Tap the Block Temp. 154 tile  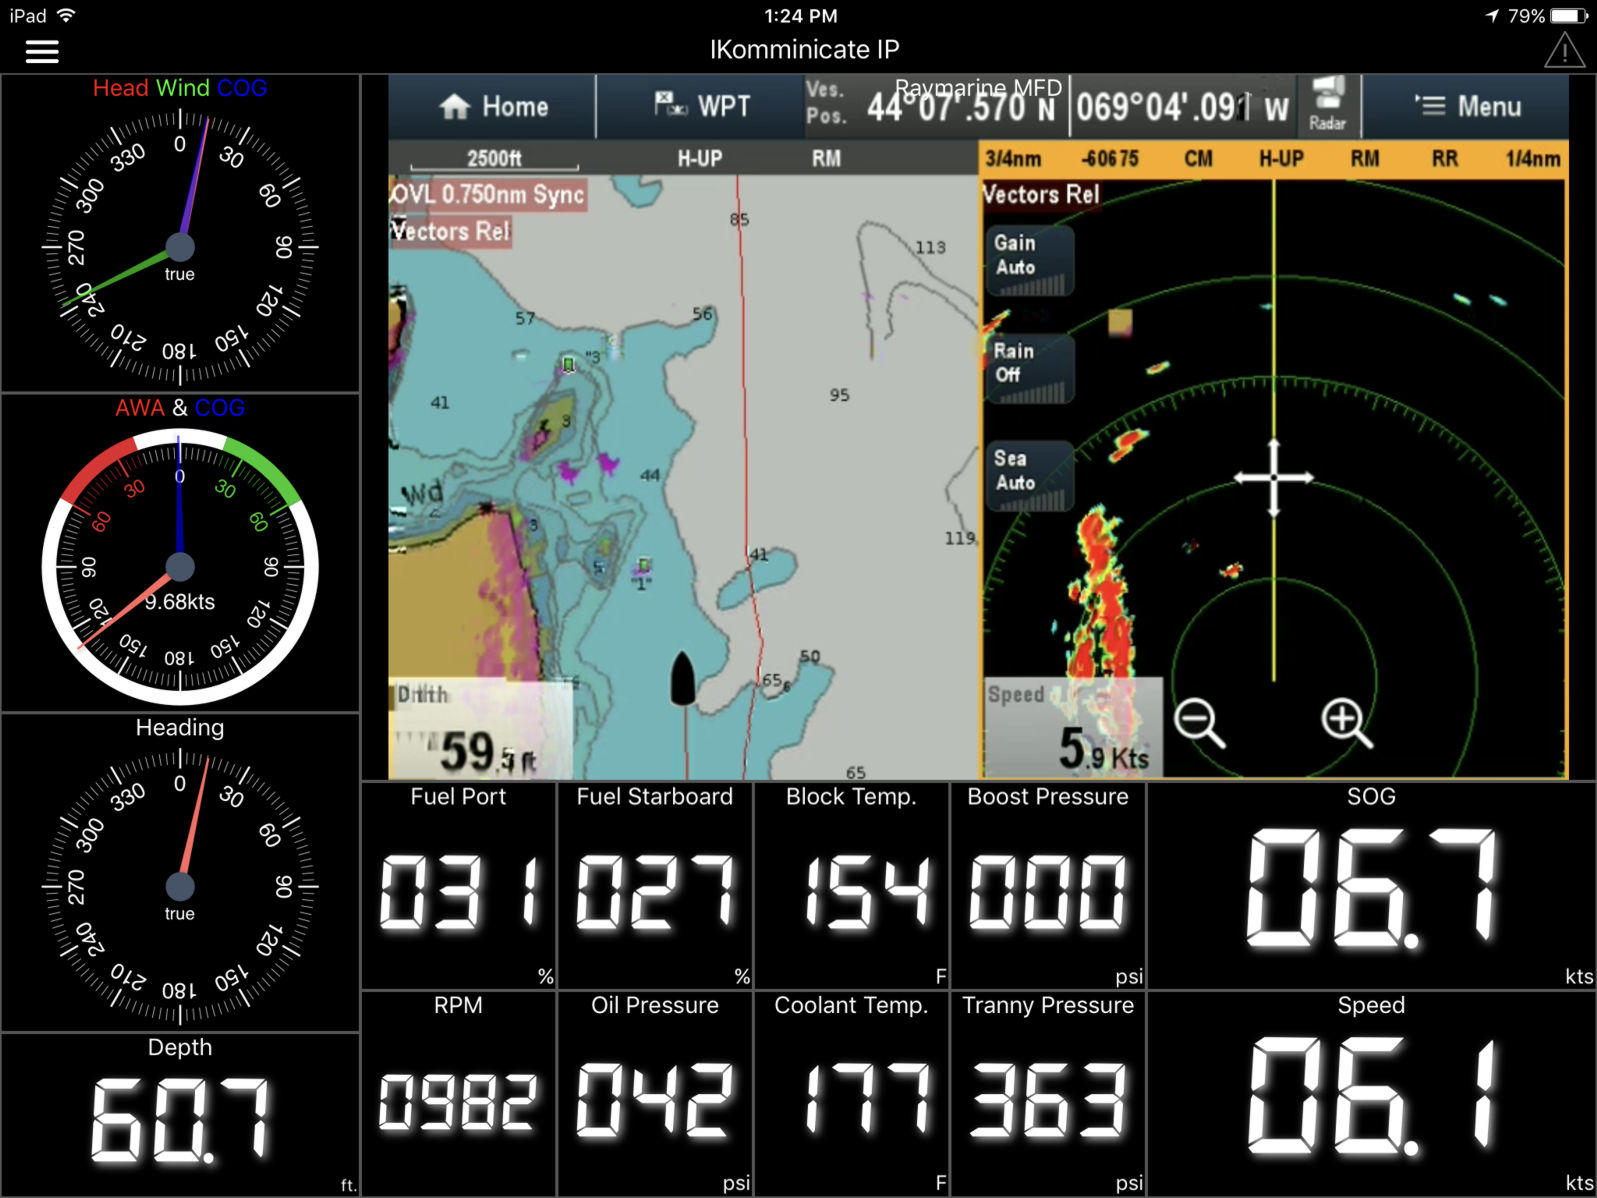click(x=851, y=886)
